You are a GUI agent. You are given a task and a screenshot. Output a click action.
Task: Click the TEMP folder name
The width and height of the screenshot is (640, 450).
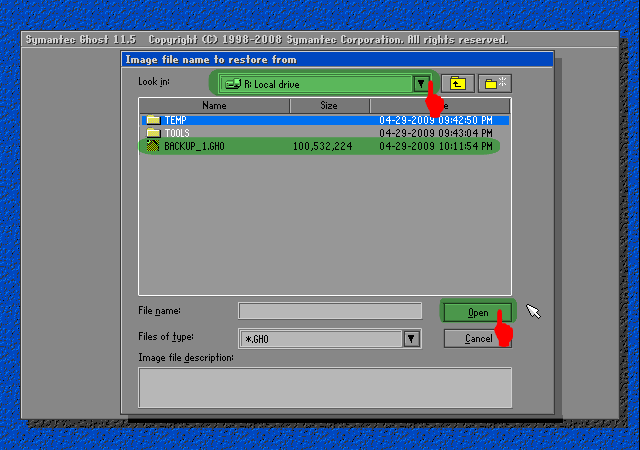click(x=176, y=120)
